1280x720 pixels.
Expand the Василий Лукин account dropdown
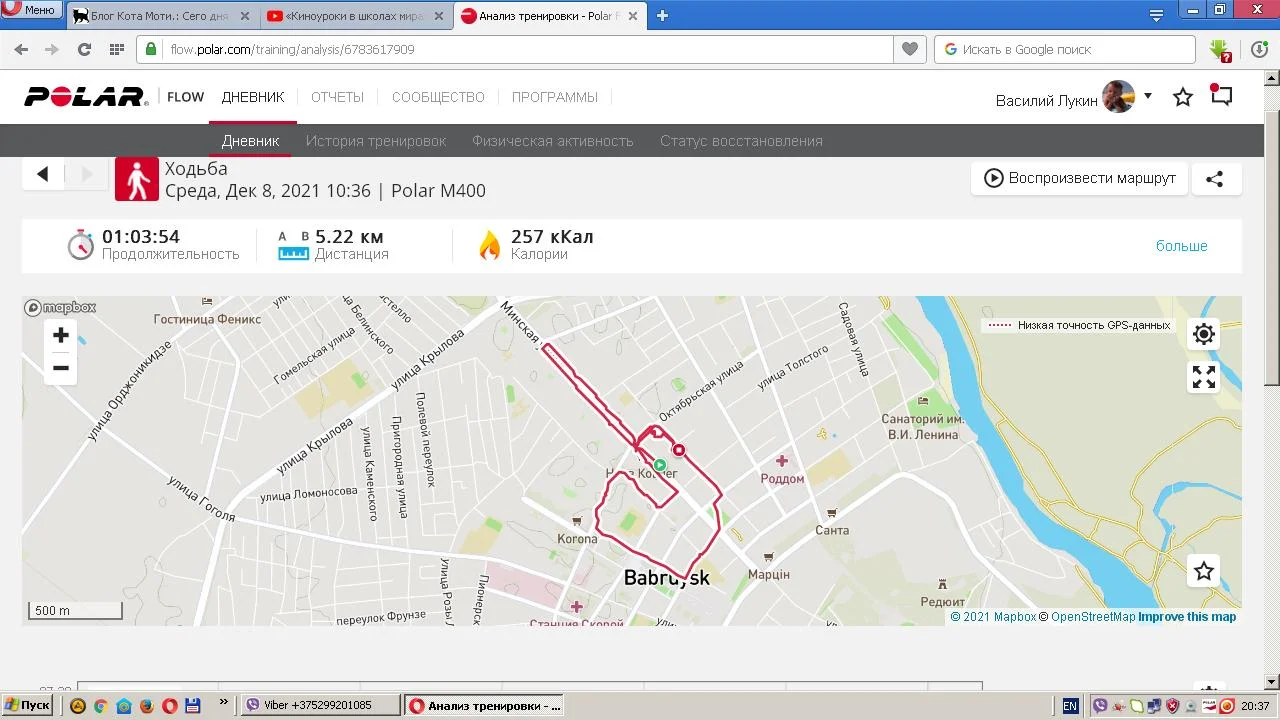coord(1148,96)
